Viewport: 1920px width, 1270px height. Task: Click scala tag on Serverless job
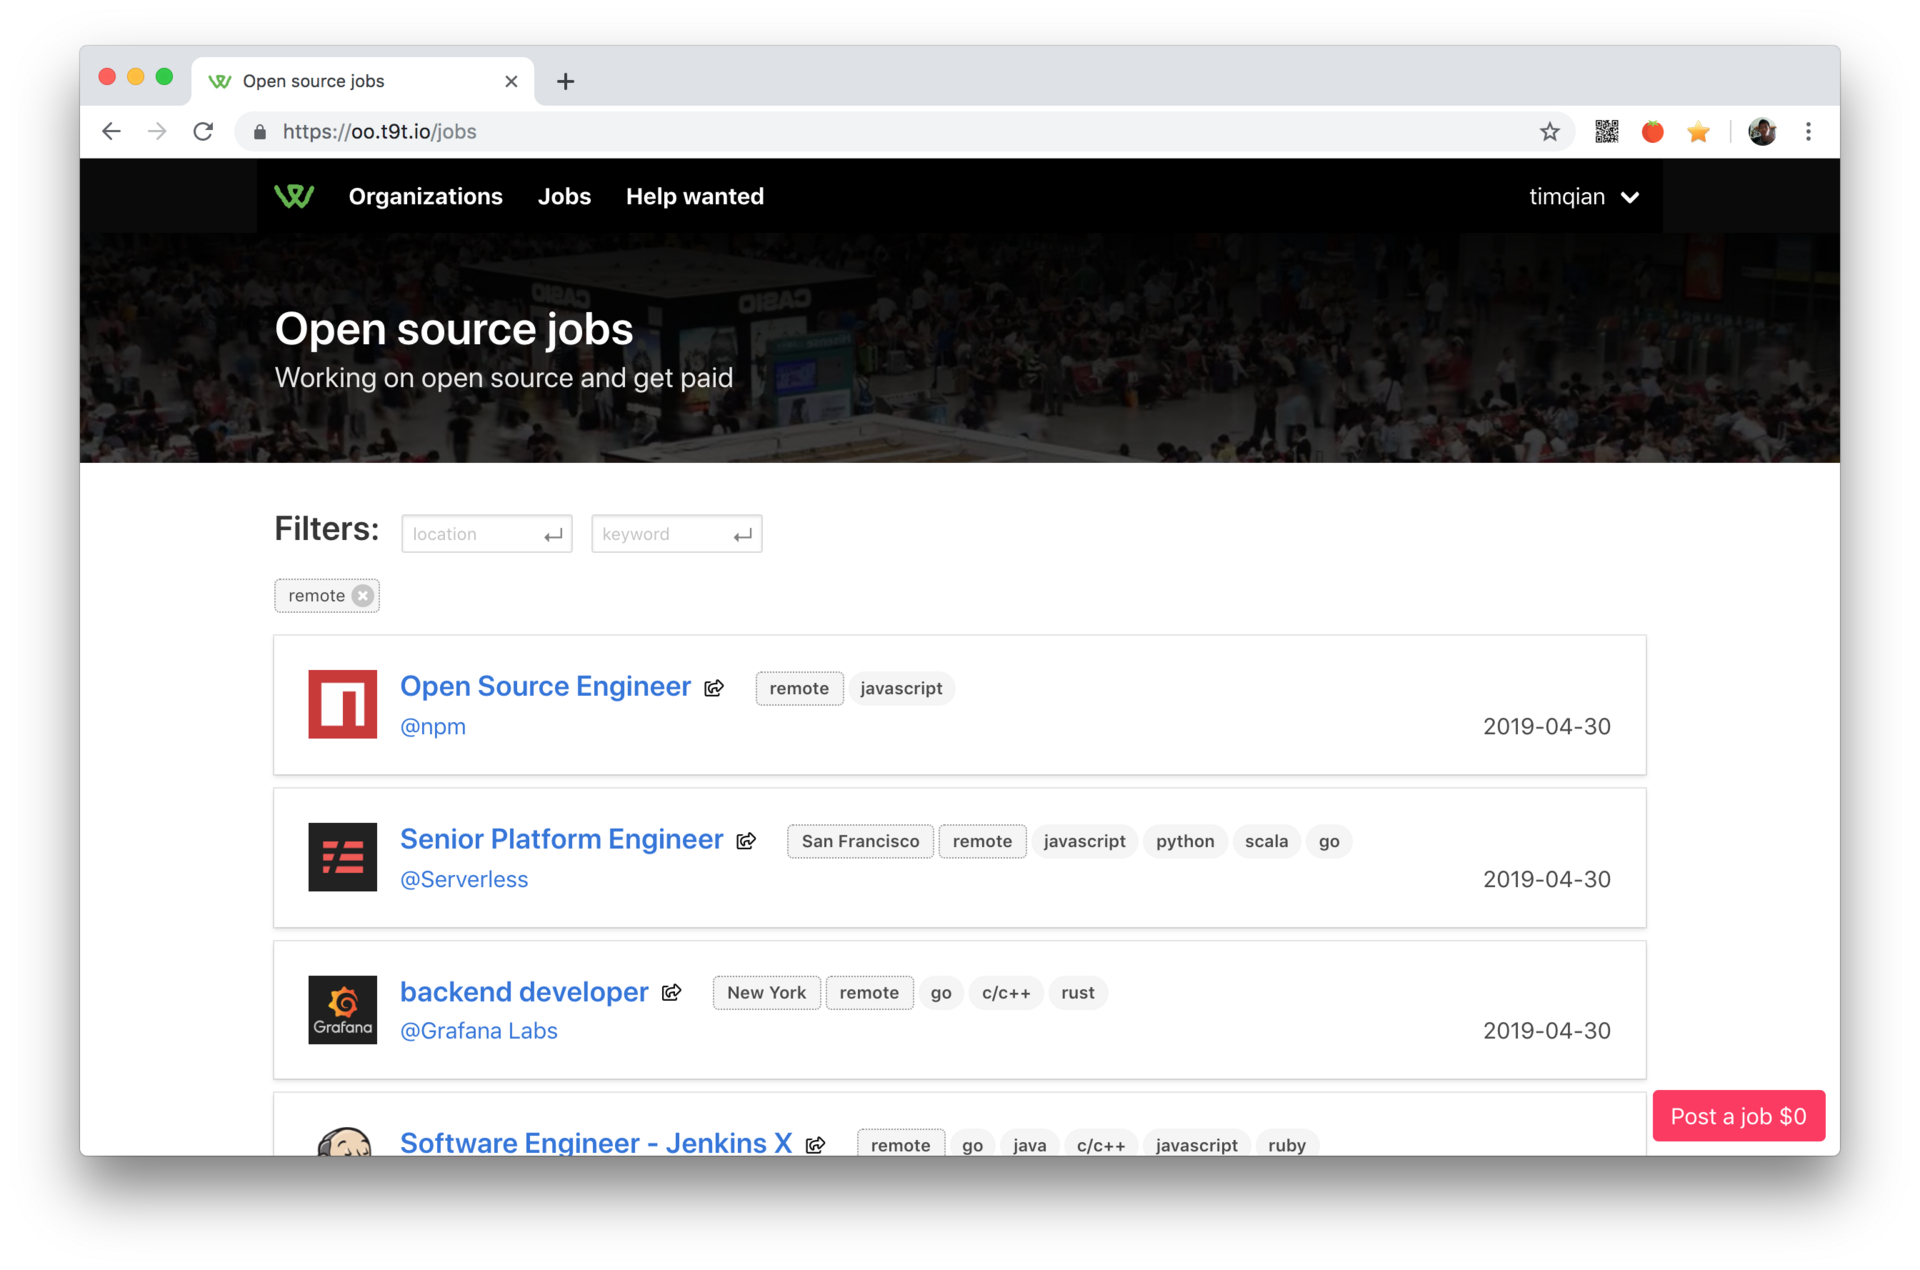[x=1266, y=841]
